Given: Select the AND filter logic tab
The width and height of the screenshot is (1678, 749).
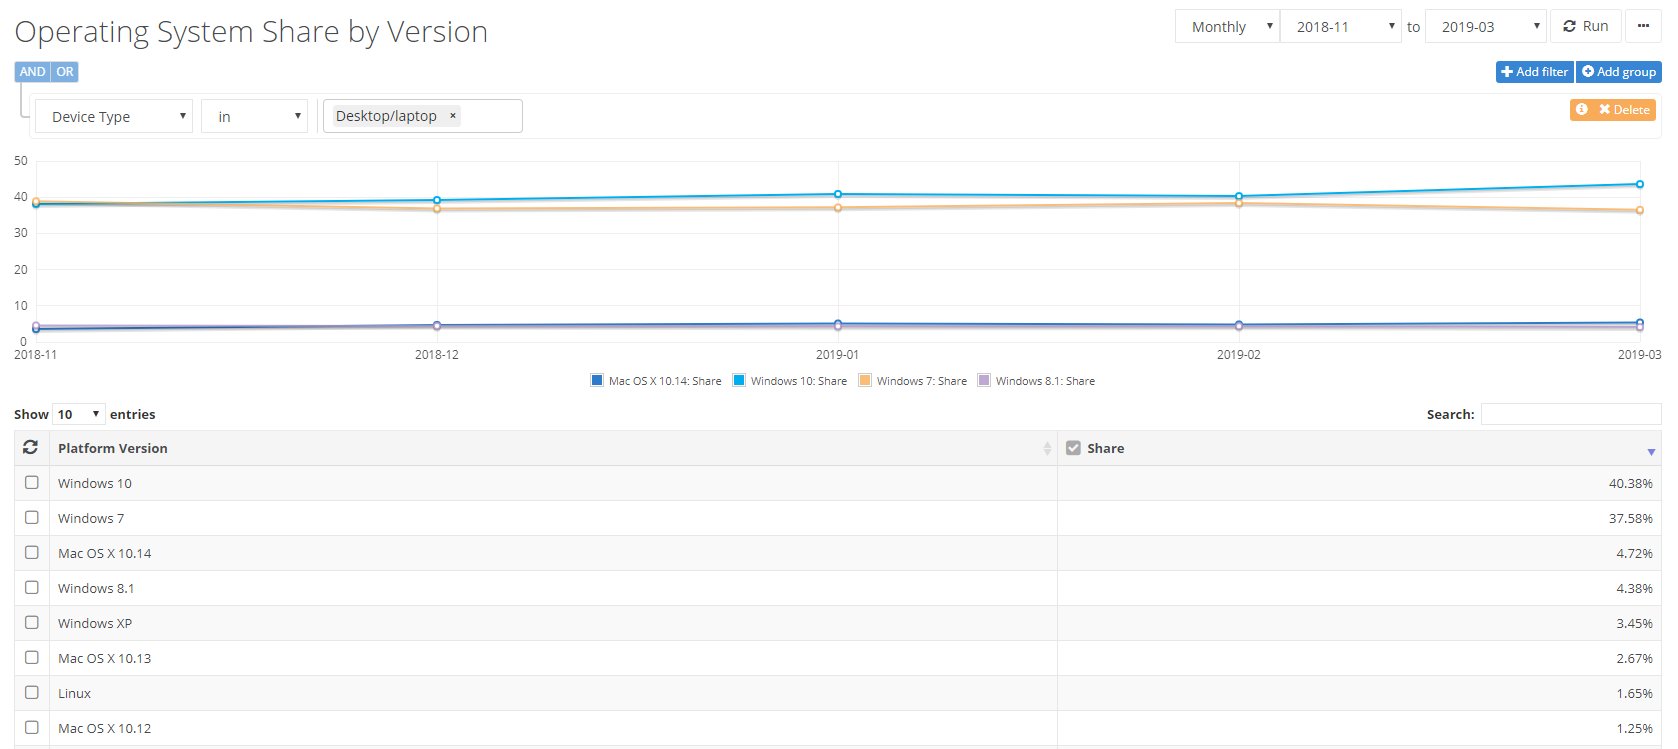Looking at the screenshot, I should [x=32, y=72].
